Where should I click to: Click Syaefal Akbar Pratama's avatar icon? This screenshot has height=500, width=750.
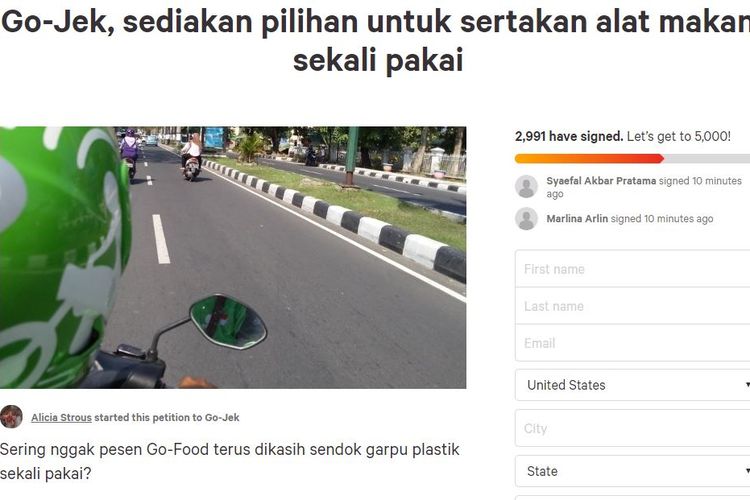pos(526,187)
